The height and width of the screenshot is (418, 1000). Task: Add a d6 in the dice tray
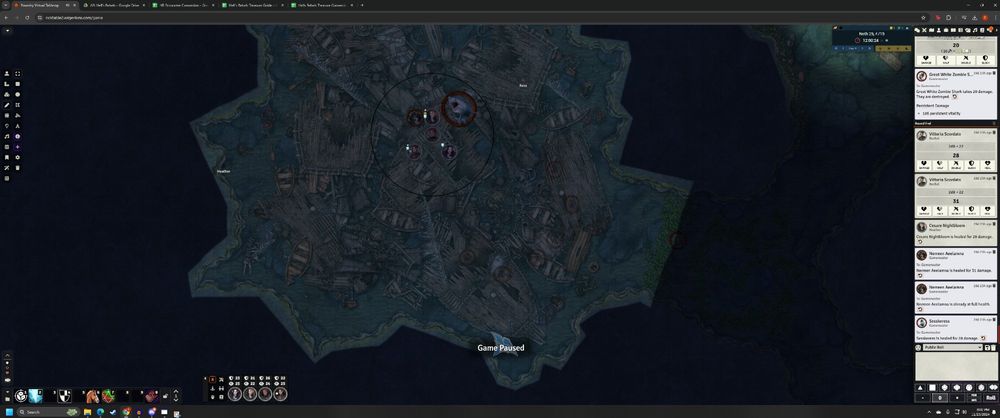point(932,388)
